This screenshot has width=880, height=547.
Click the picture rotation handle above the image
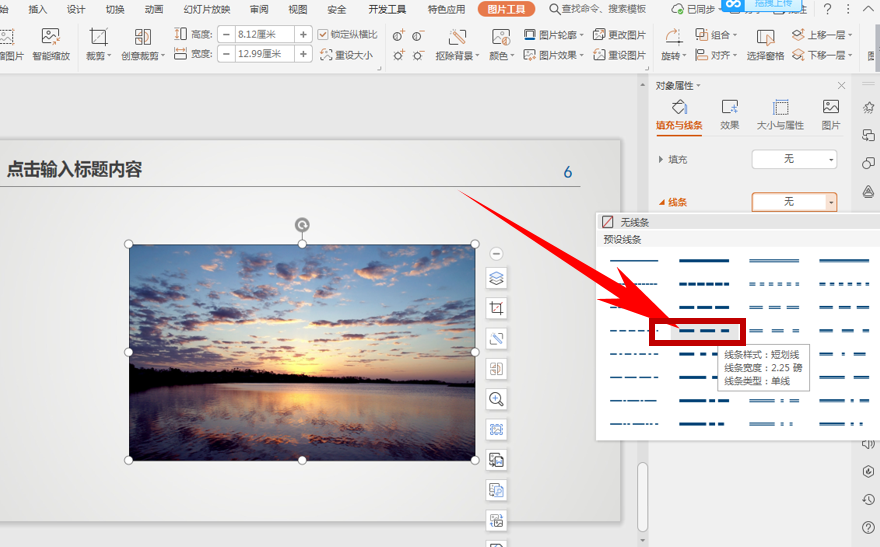coord(302,225)
